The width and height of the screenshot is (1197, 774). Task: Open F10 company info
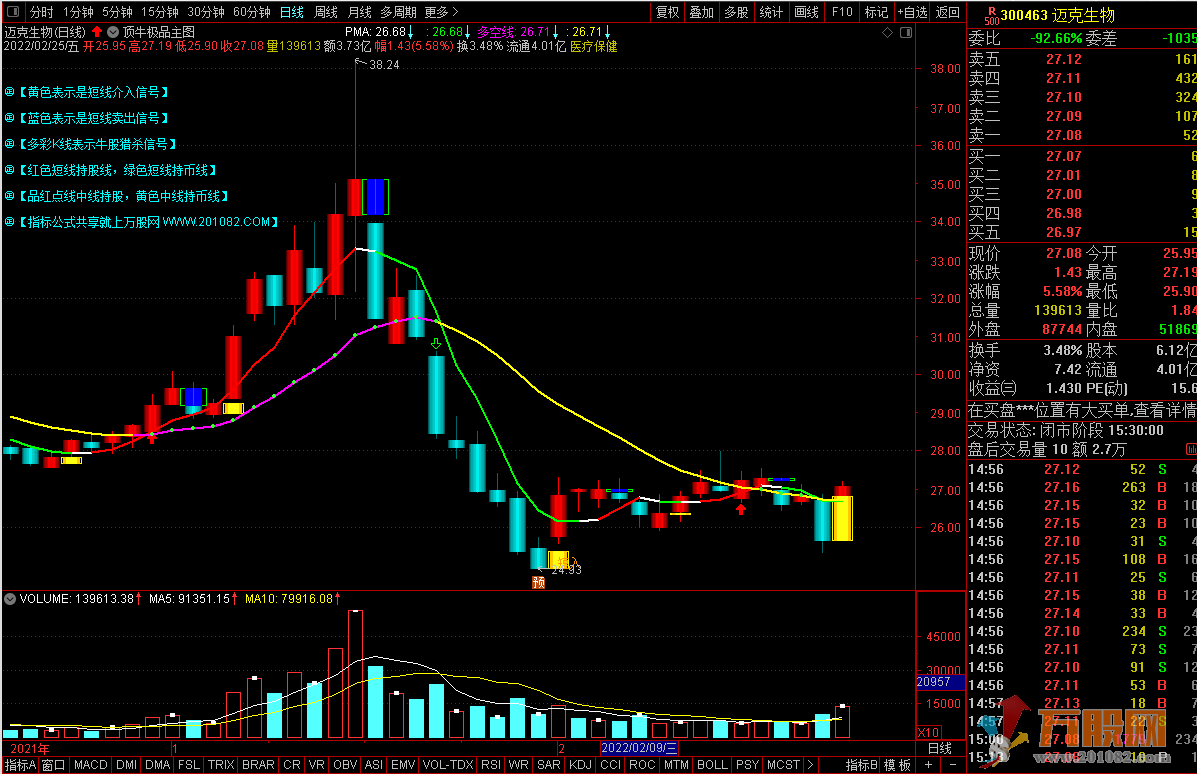(842, 12)
